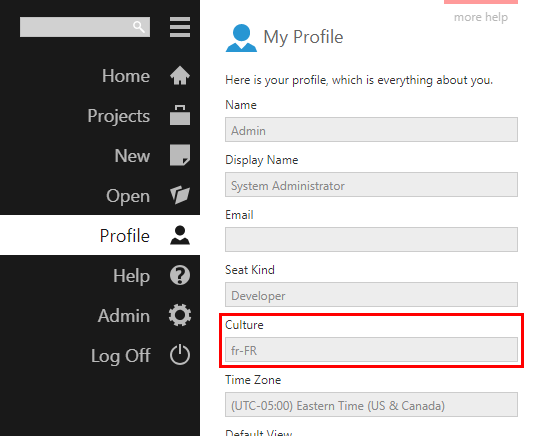The width and height of the screenshot is (543, 436).
Task: Click the Projects briefcase icon
Action: point(180,115)
